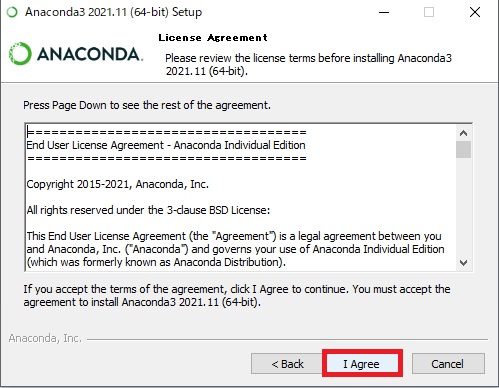This screenshot has width=499, height=388.
Task: Click the green Anaconda ring logo
Action: pyautogui.click(x=20, y=54)
